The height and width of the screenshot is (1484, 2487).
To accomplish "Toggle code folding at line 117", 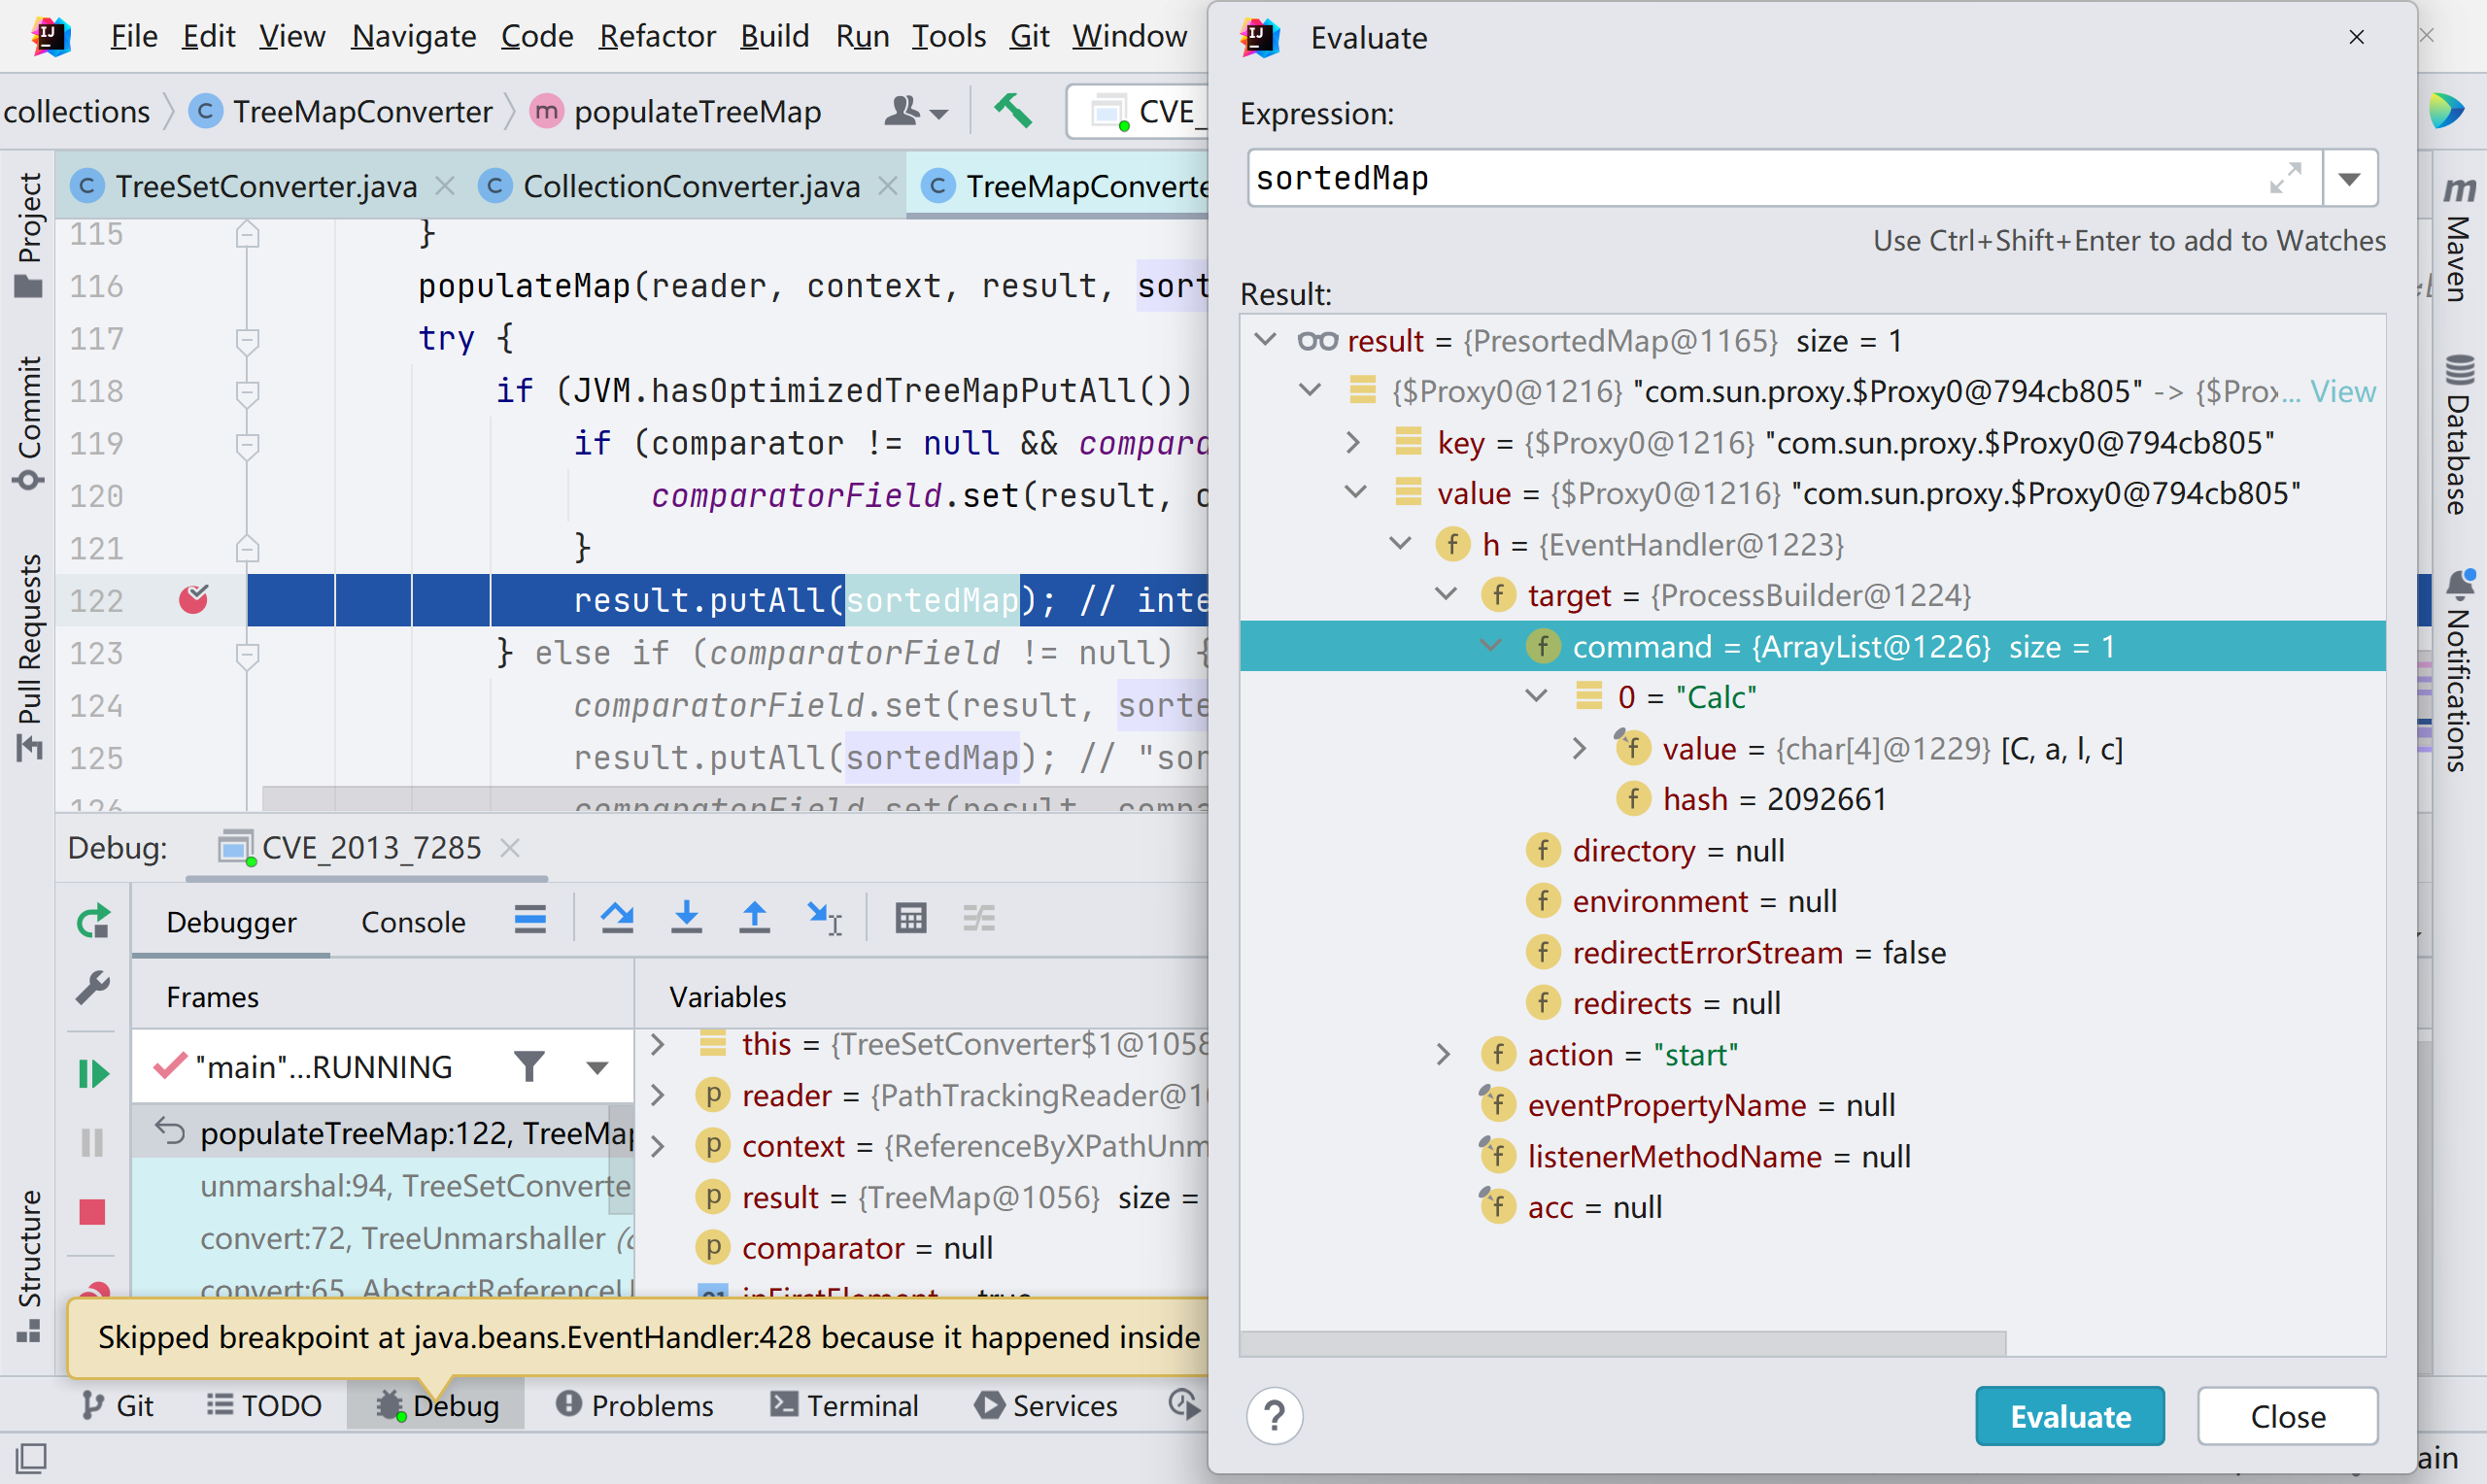I will coord(247,339).
